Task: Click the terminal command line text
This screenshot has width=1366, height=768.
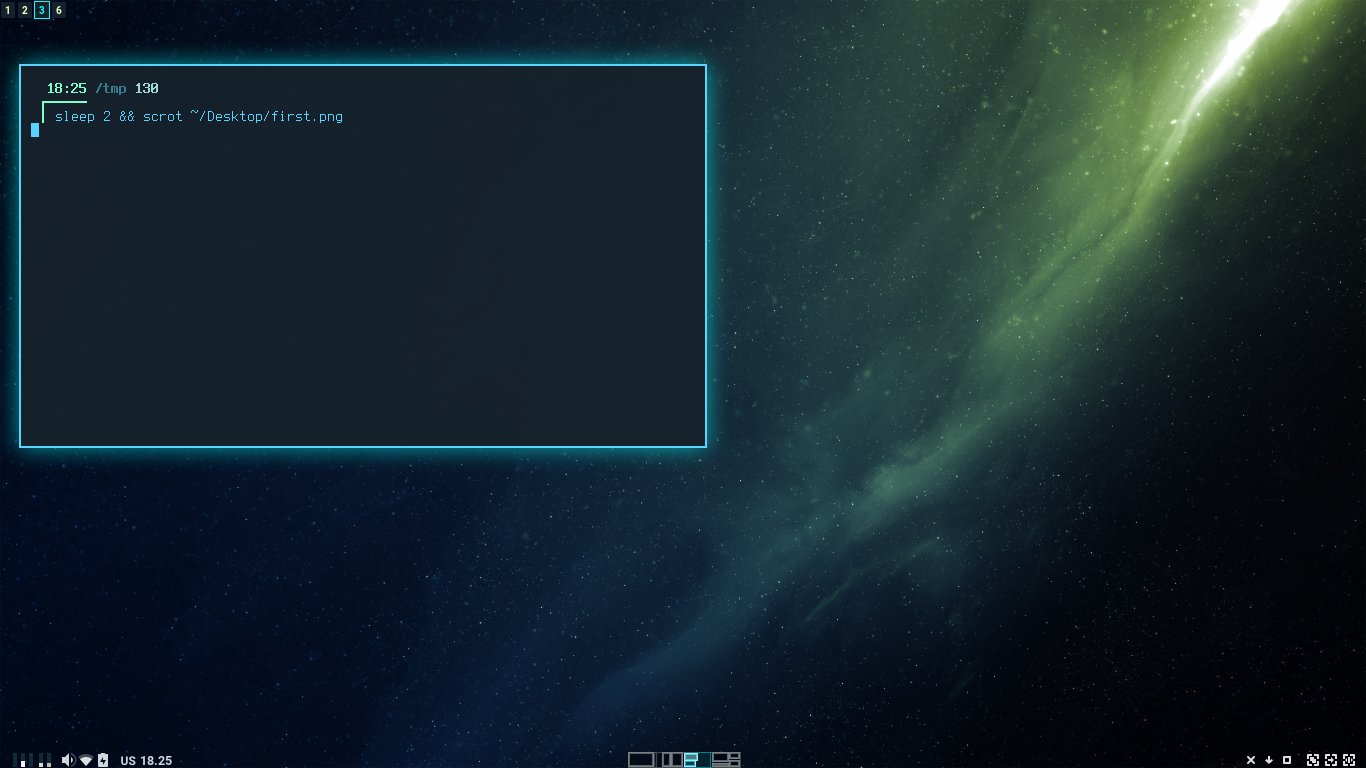Action: tap(199, 117)
